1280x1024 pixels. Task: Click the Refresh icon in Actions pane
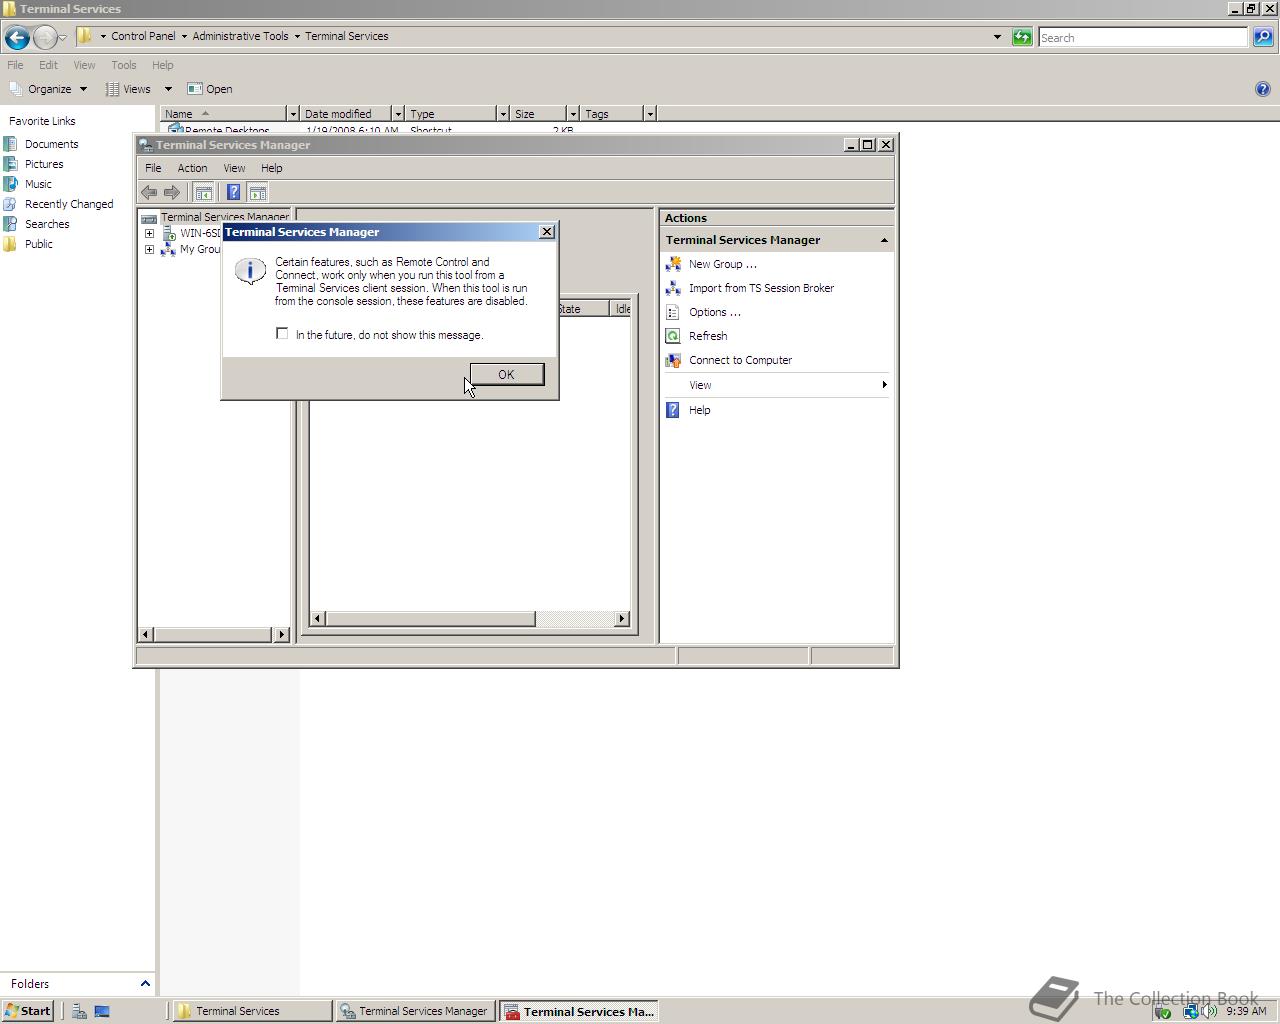click(x=673, y=336)
